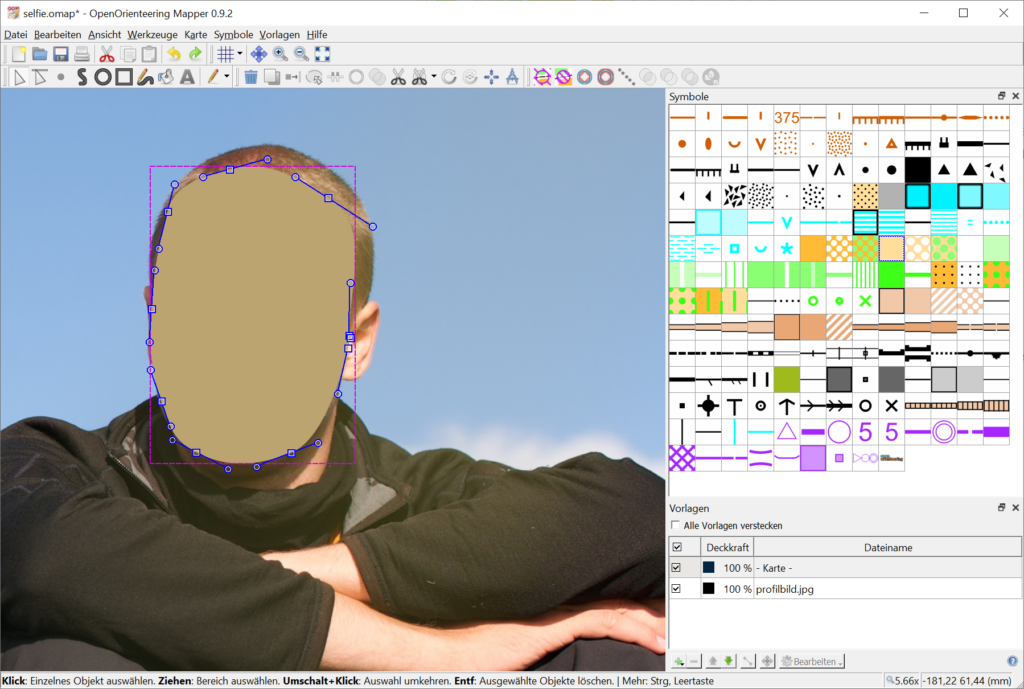Open the grid options dropdown arrow
The image size is (1024, 689).
[x=240, y=54]
